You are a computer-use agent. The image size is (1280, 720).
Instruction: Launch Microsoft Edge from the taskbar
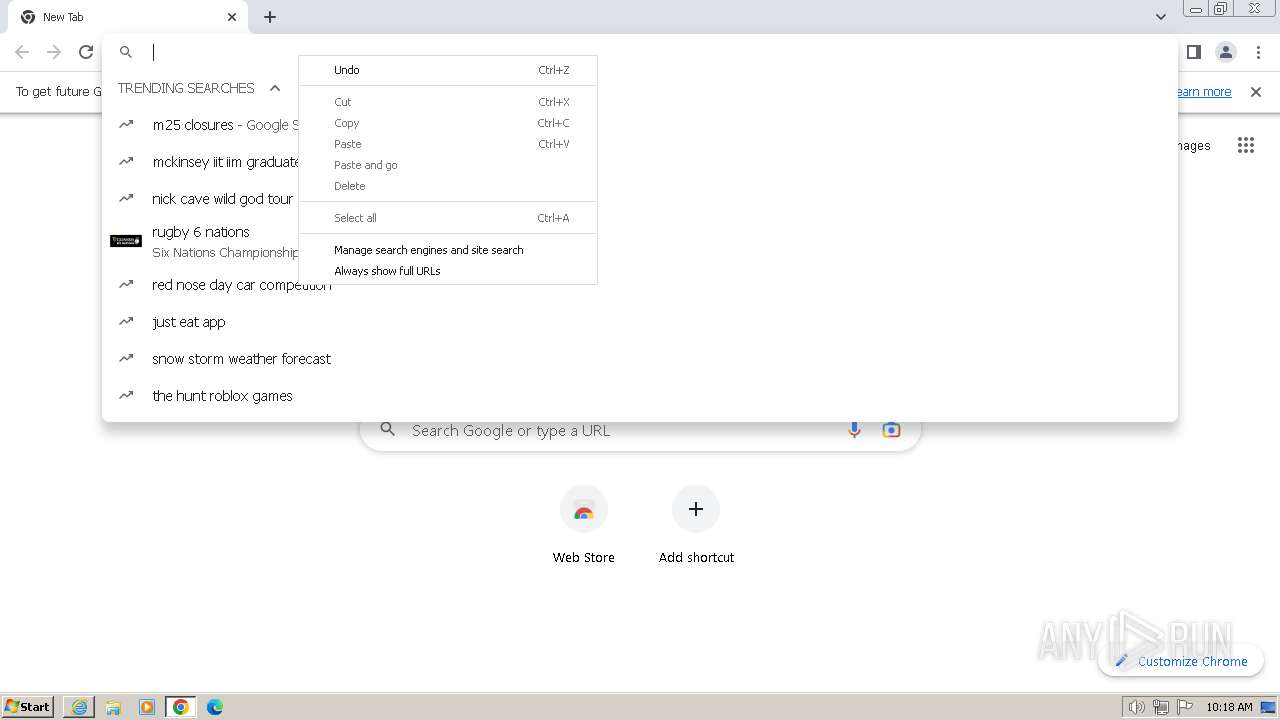point(215,707)
